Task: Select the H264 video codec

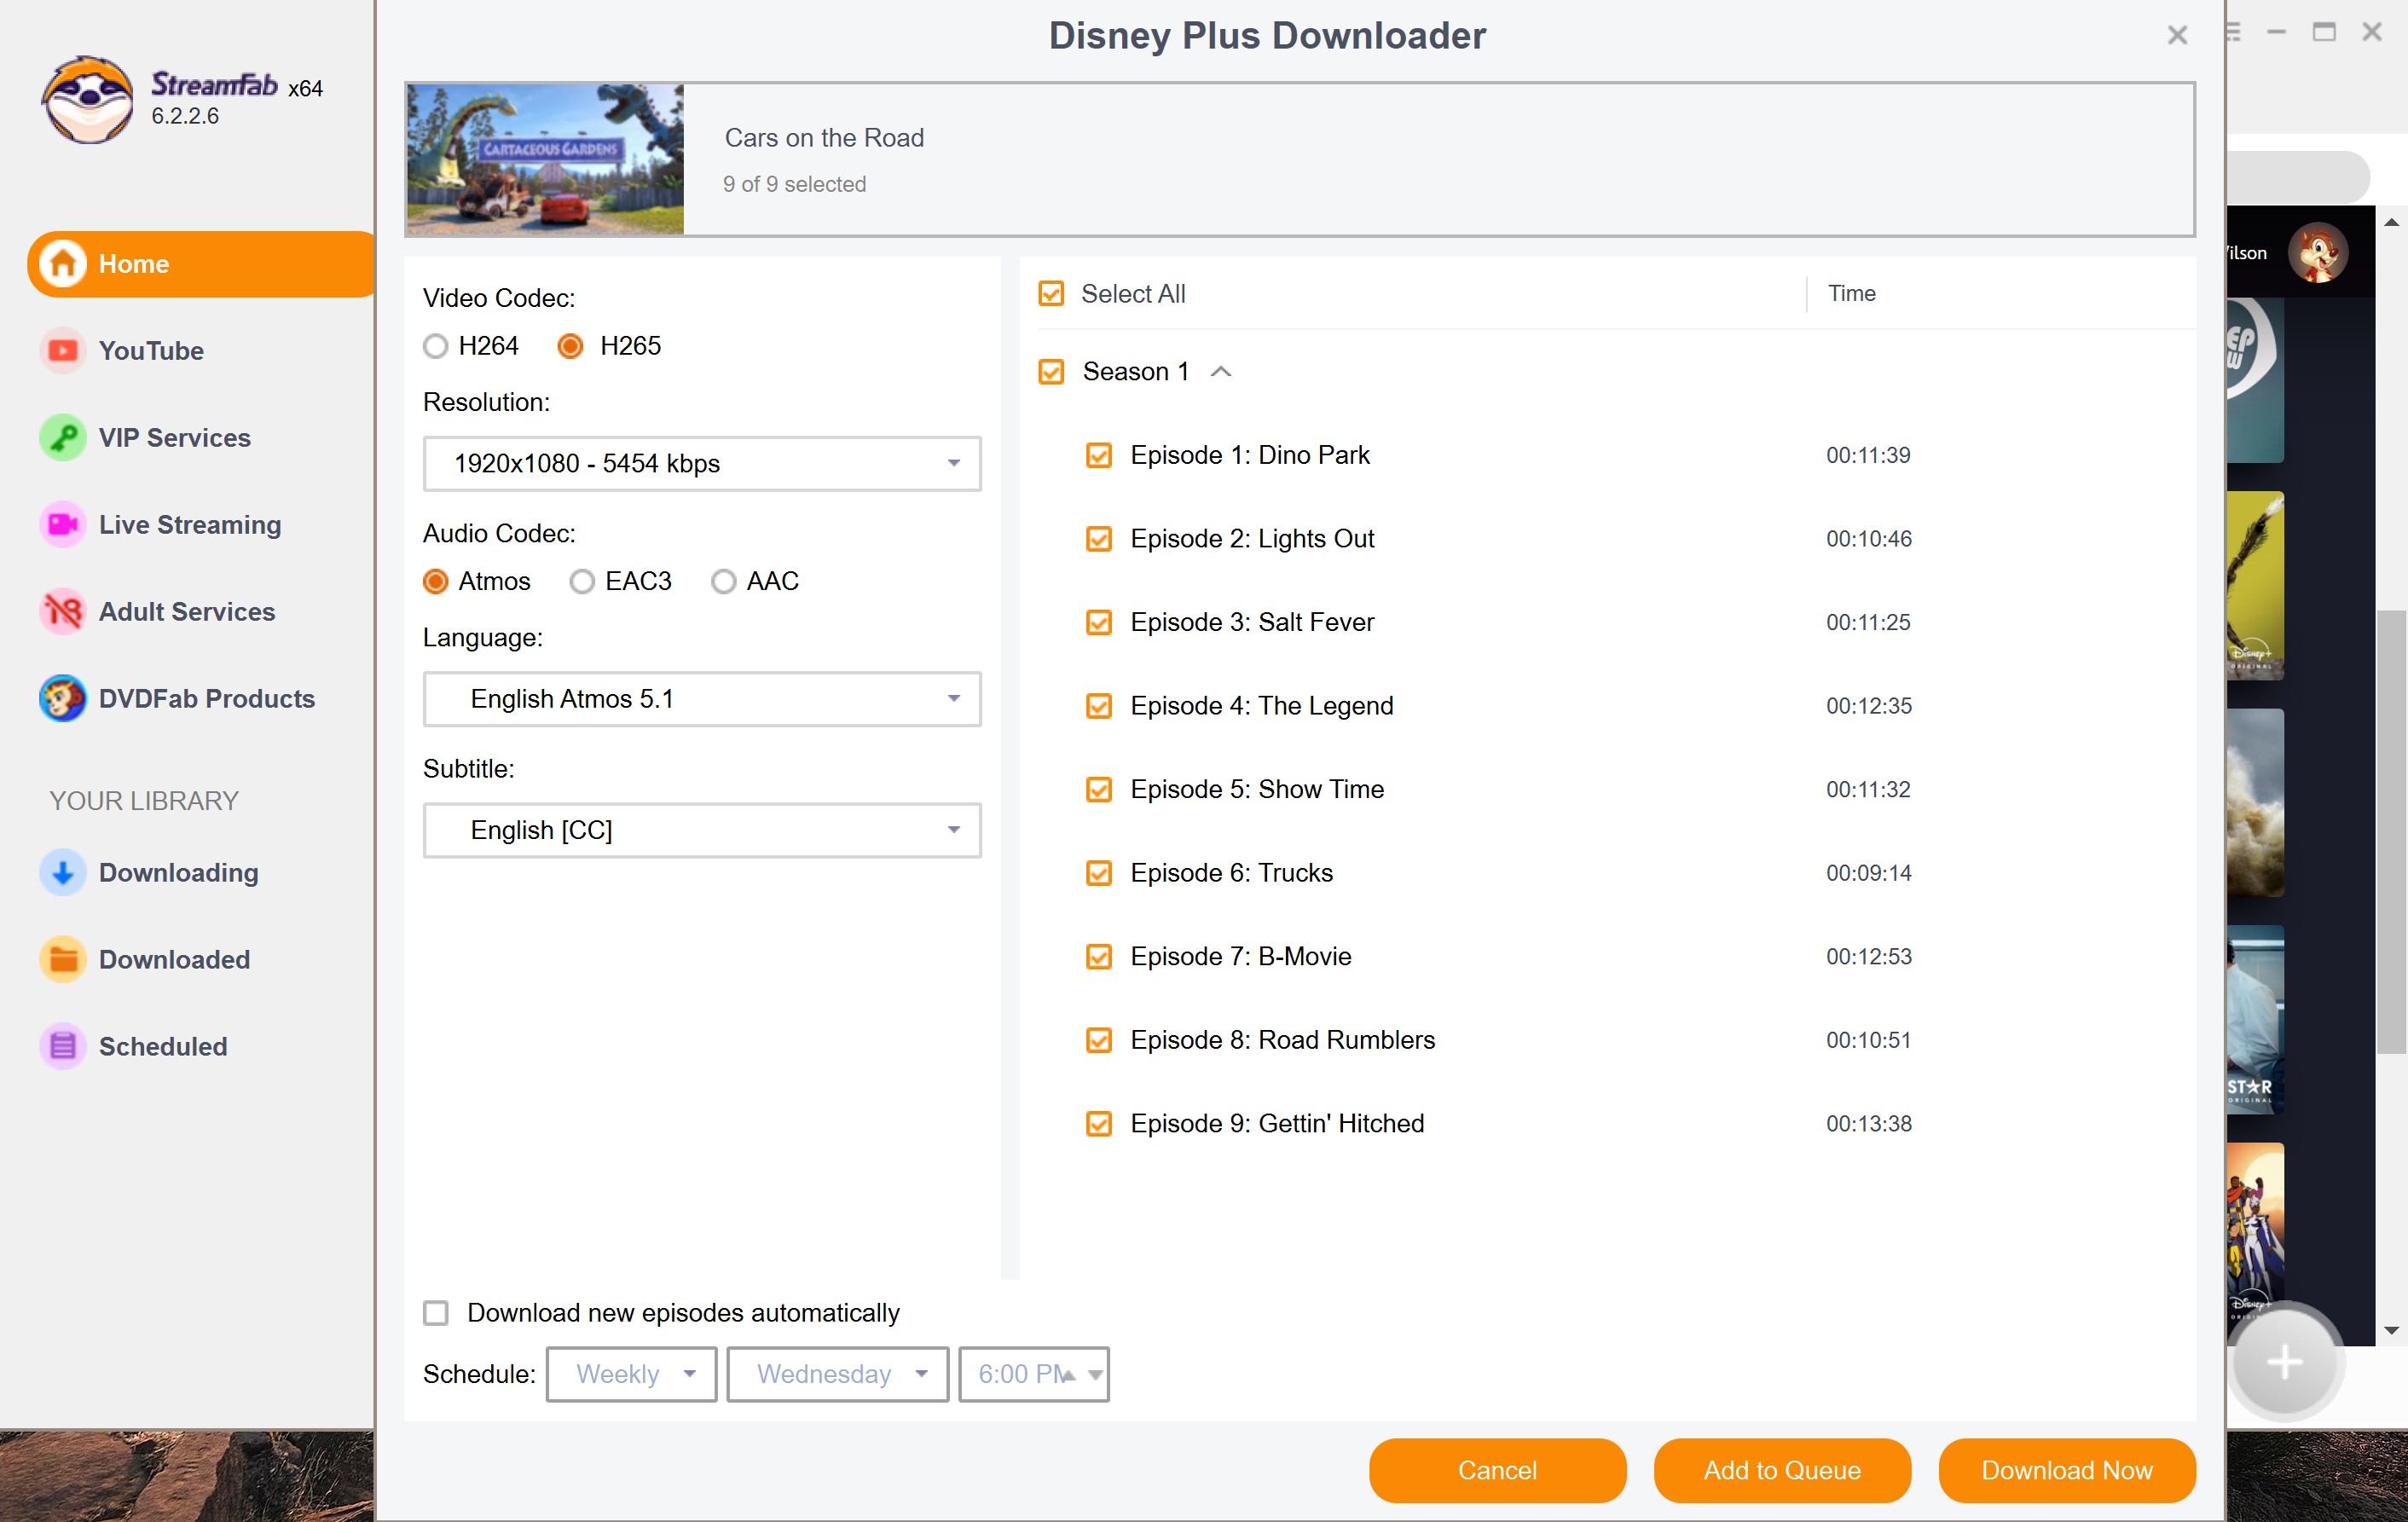Action: point(435,347)
